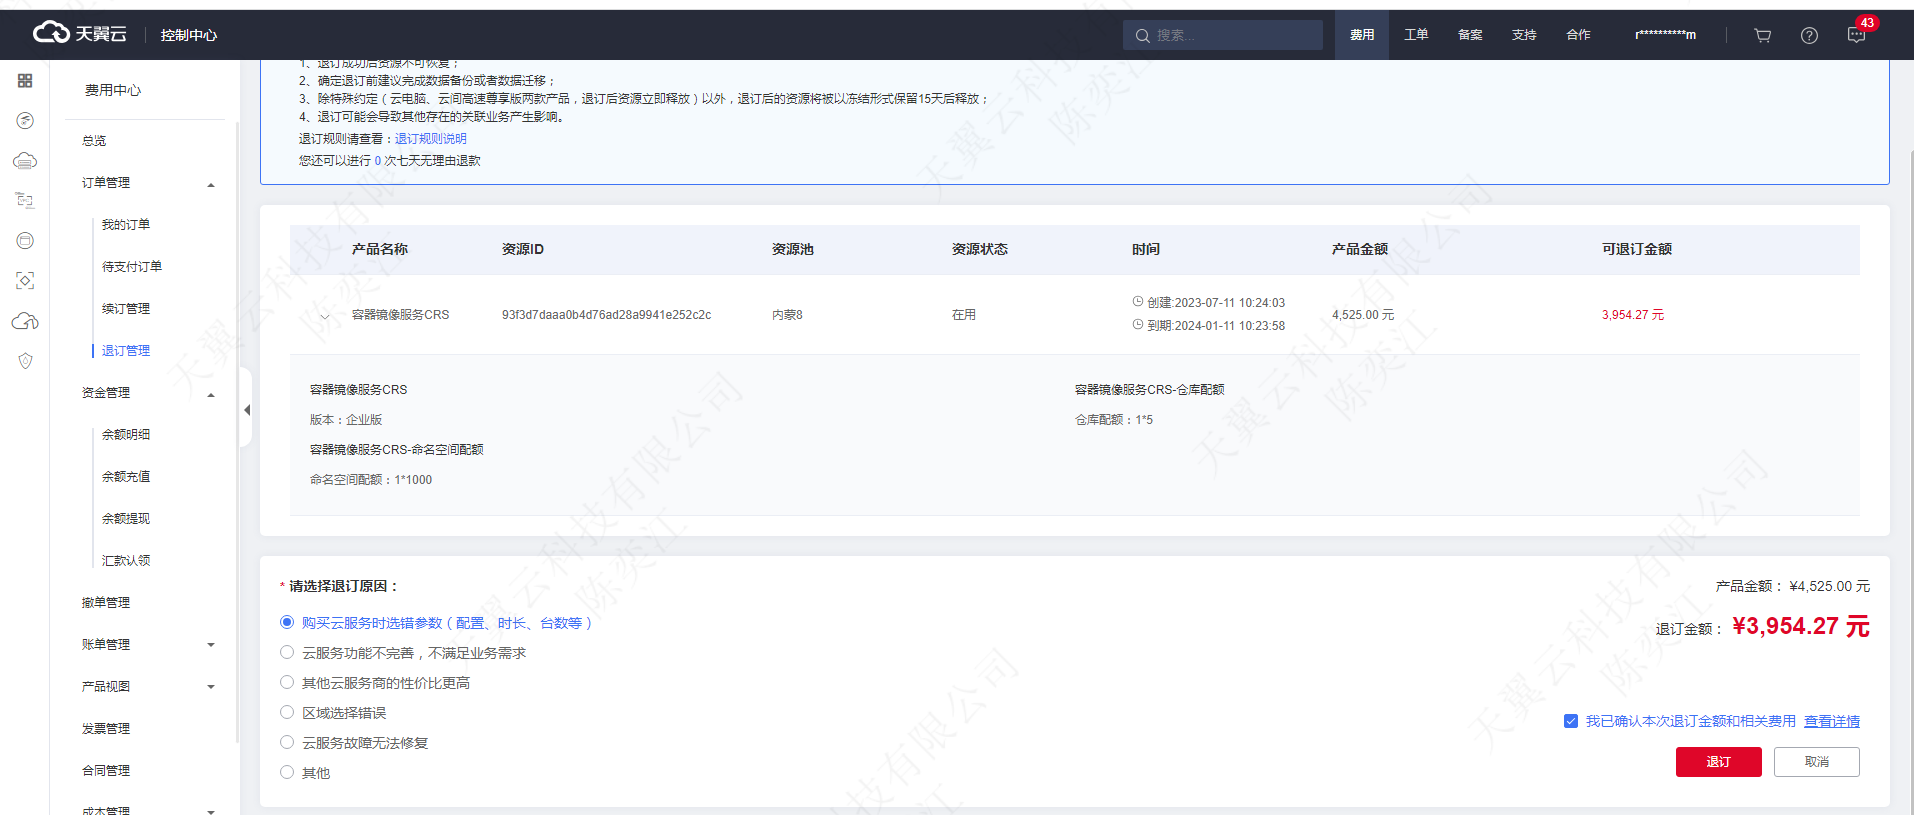The width and height of the screenshot is (1914, 815).
Task: Open the 费用 top navigation item
Action: pyautogui.click(x=1362, y=35)
